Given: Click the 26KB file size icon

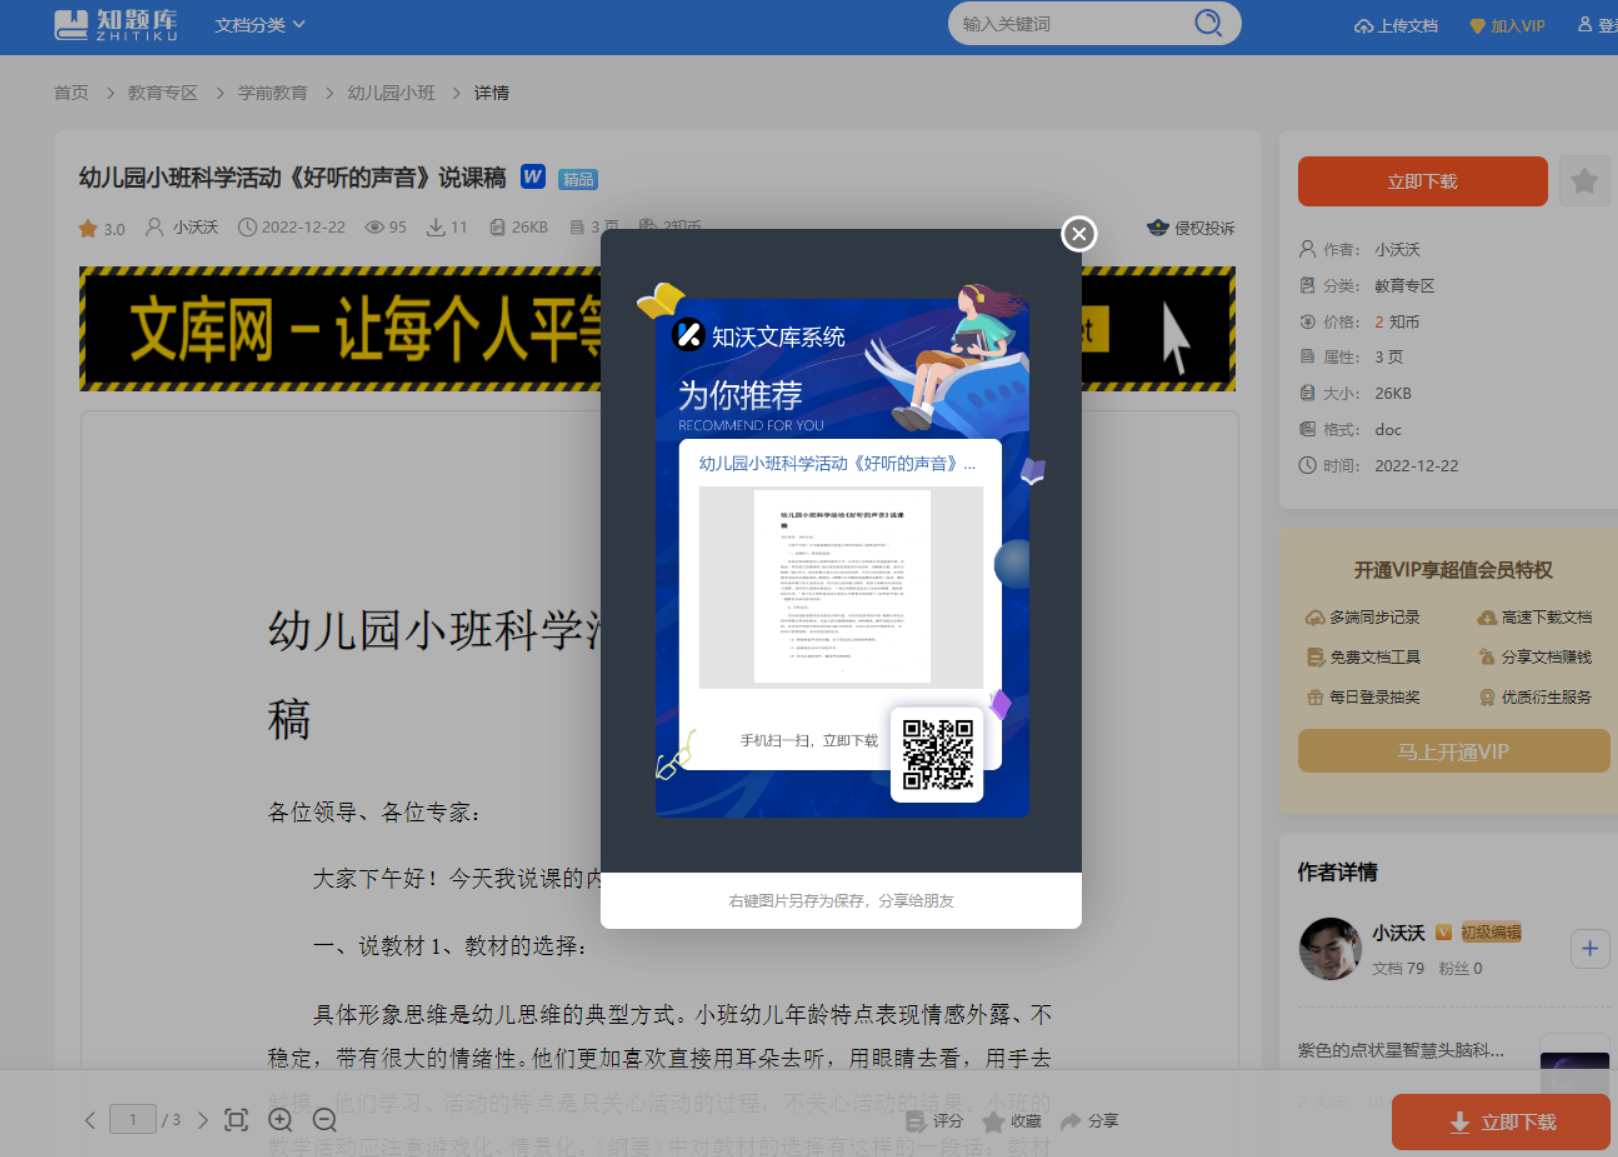Looking at the screenshot, I should tap(497, 228).
